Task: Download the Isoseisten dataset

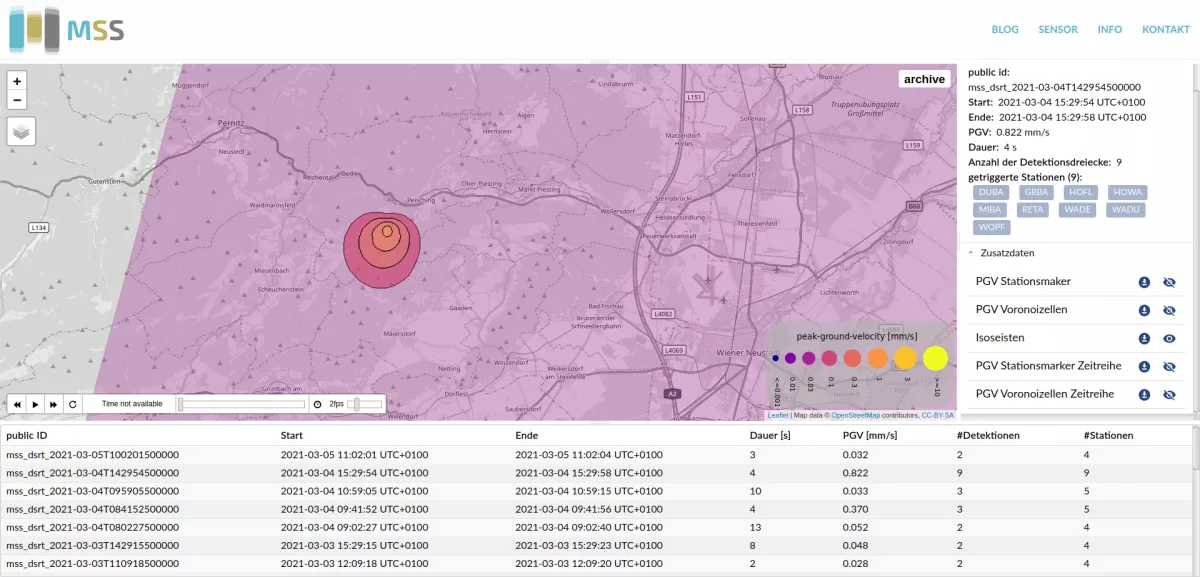Action: coord(1144,338)
